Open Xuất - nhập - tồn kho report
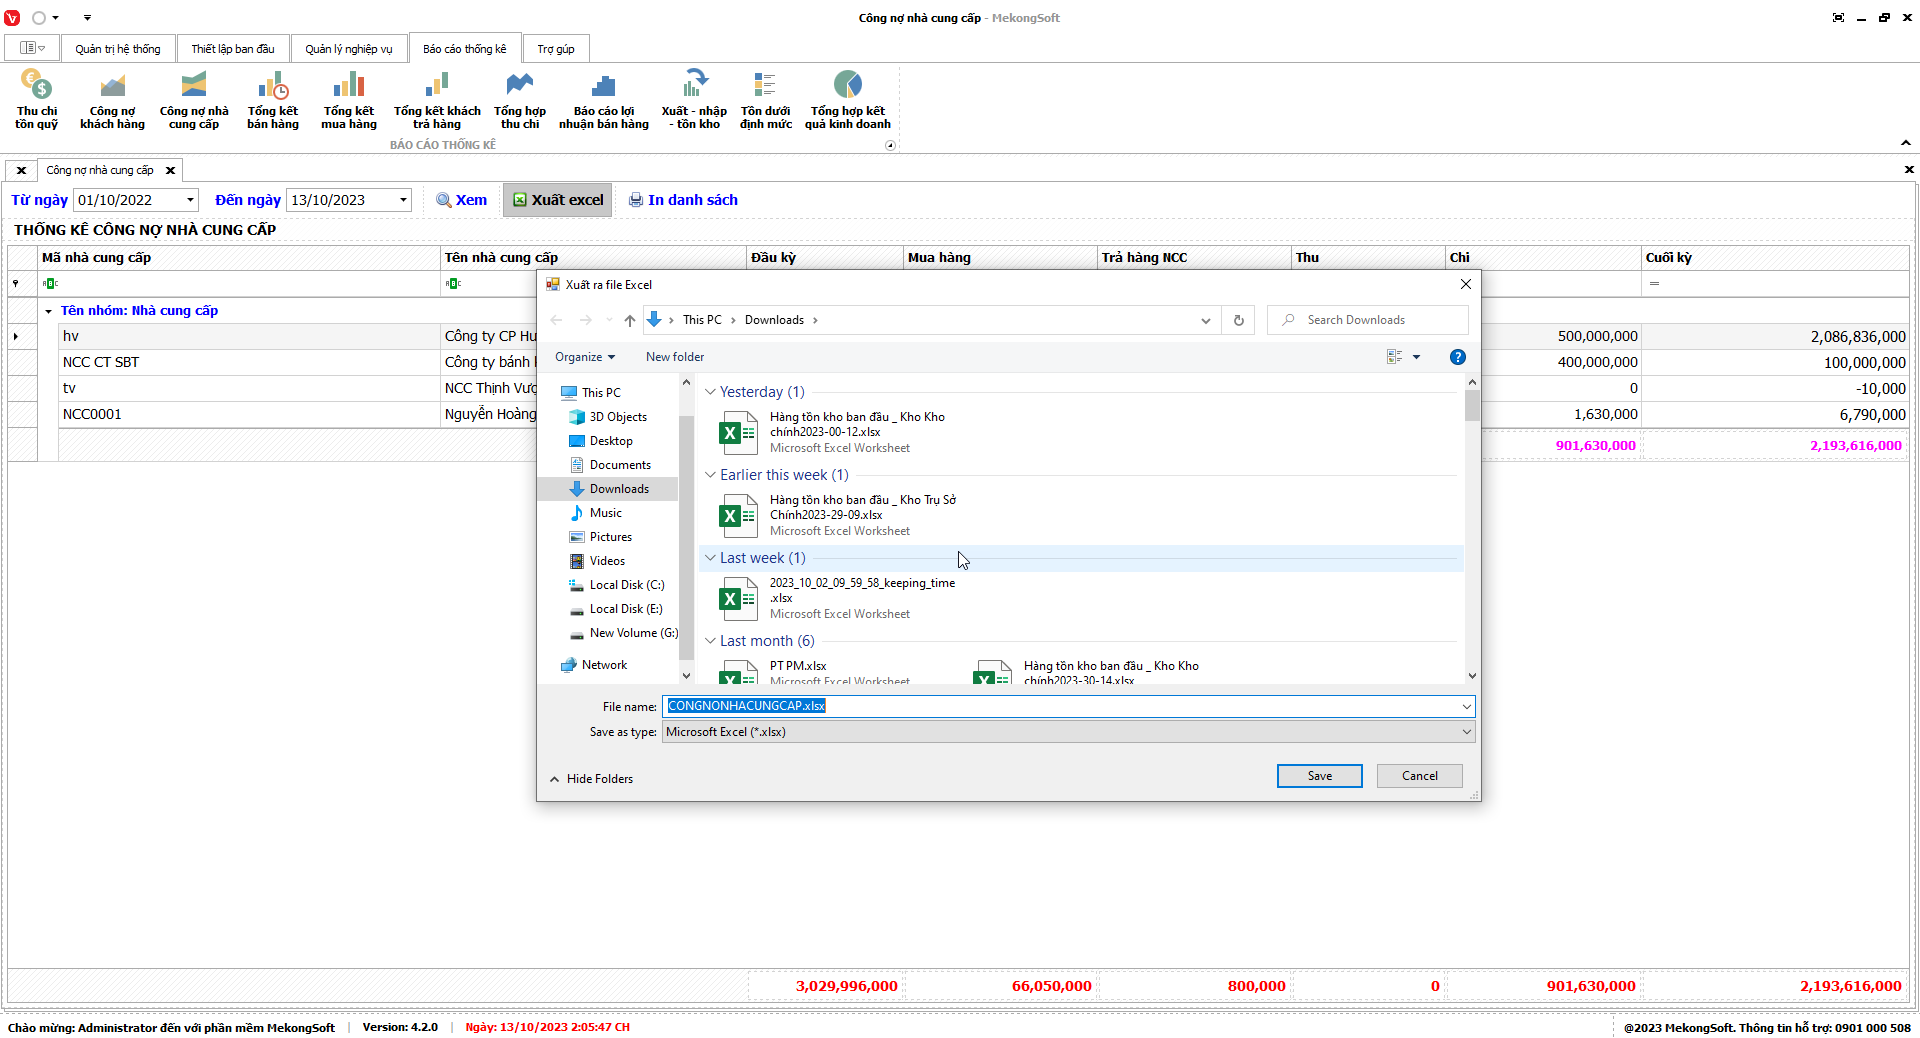The width and height of the screenshot is (1920, 1038). 694,100
